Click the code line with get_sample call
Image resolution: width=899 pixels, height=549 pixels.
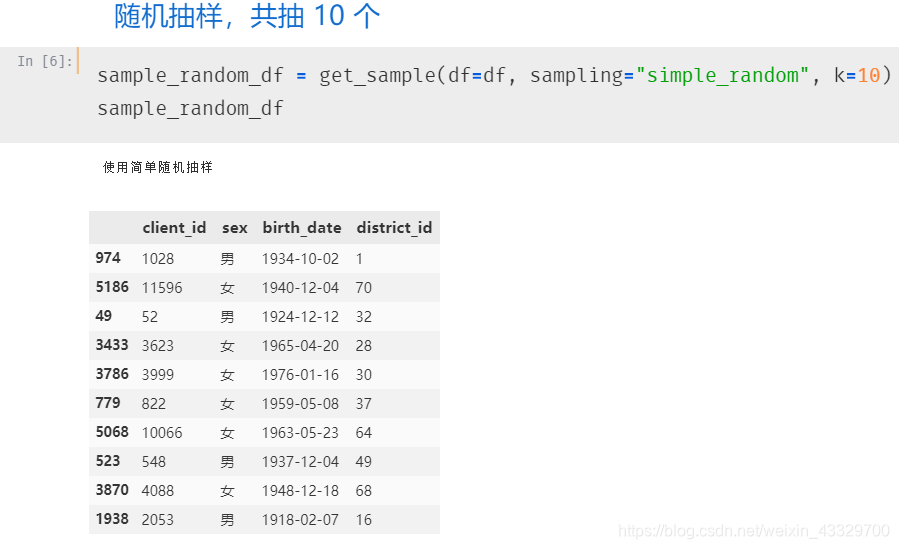click(494, 75)
